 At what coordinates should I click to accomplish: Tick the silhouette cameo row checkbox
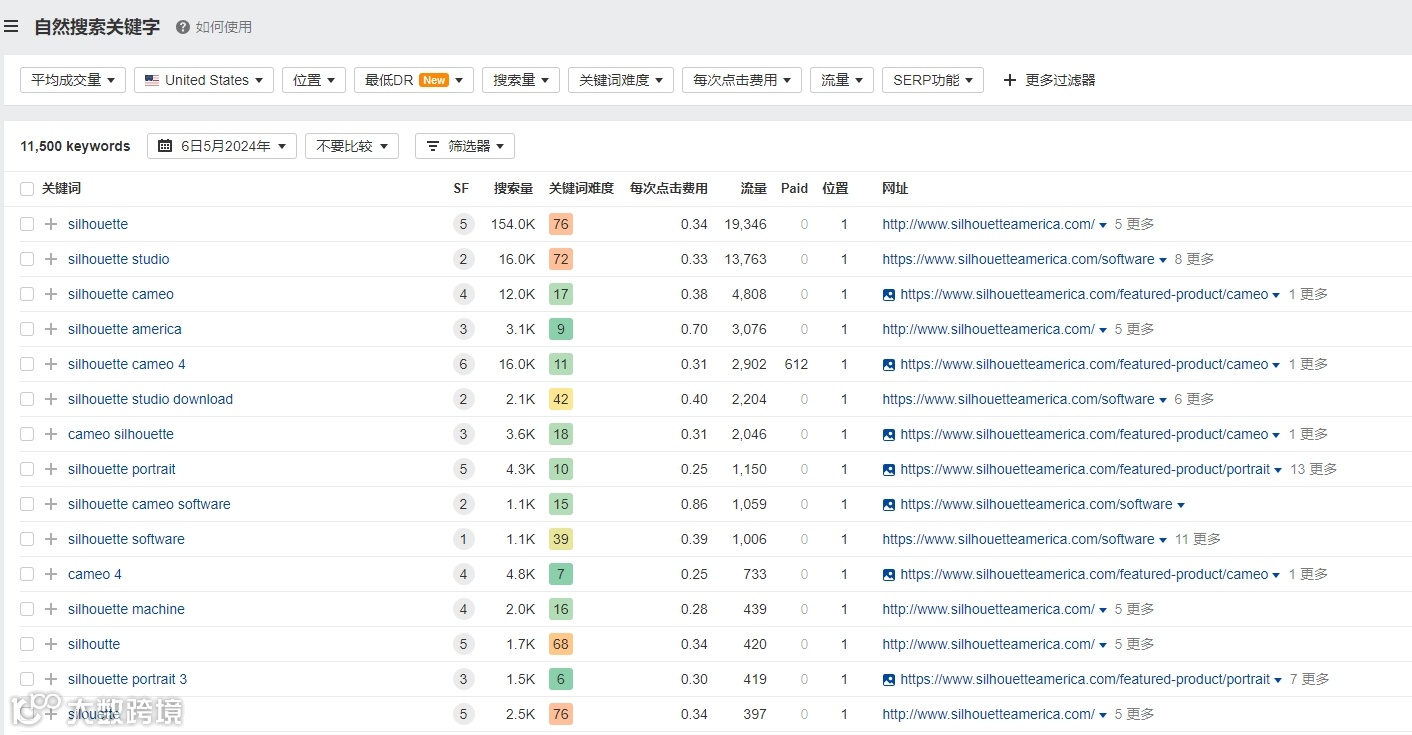(27, 294)
